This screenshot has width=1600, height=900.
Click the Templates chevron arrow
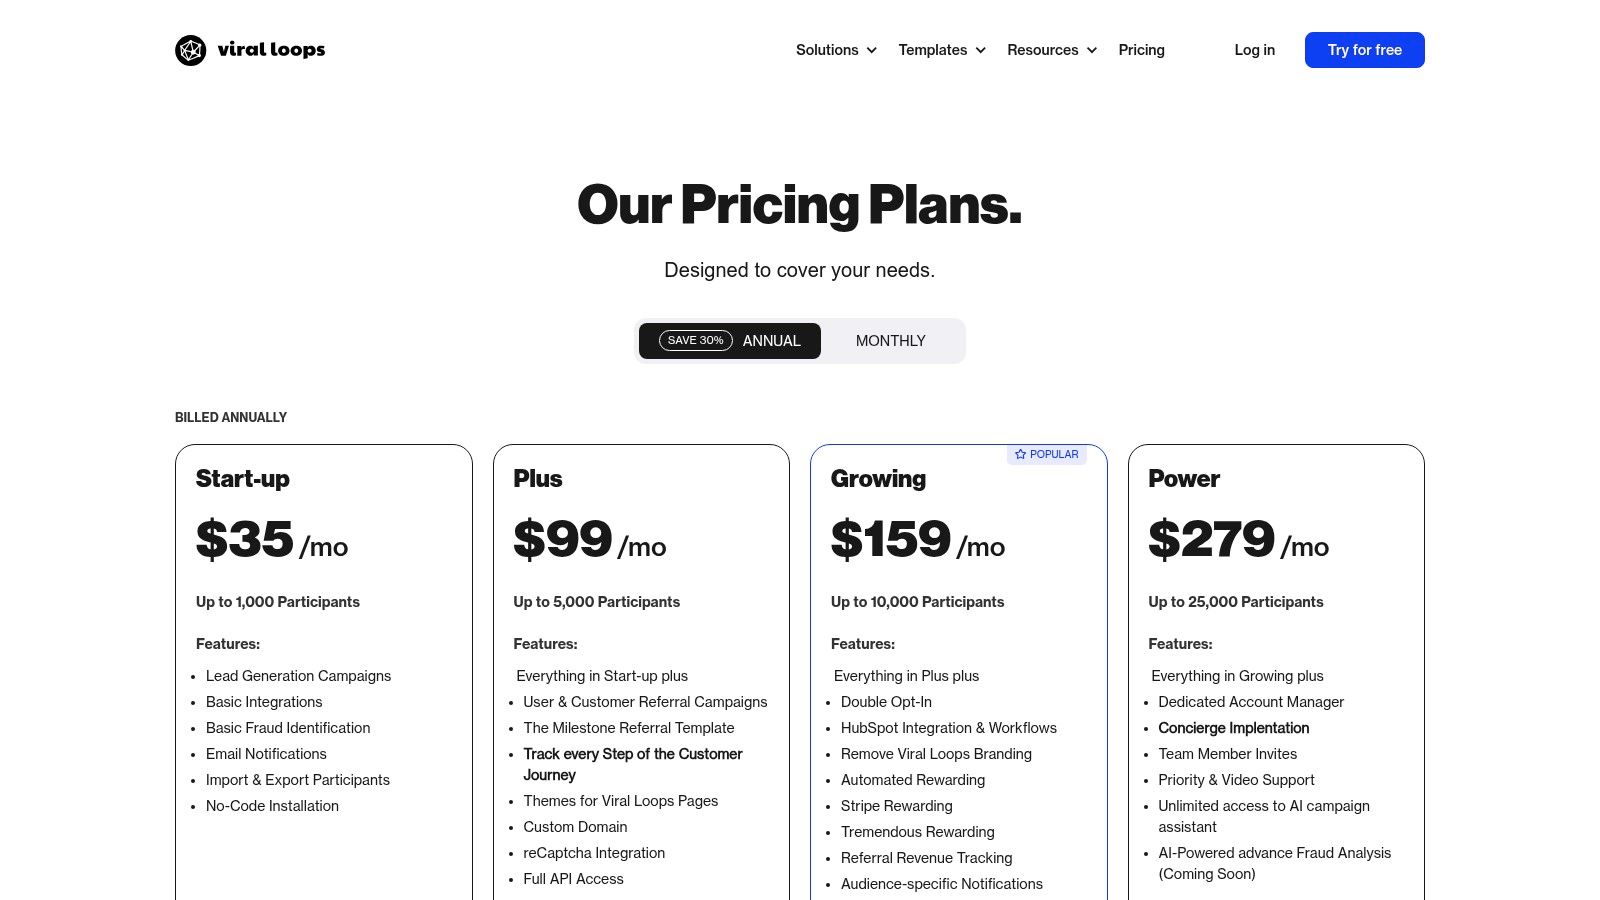coord(981,50)
